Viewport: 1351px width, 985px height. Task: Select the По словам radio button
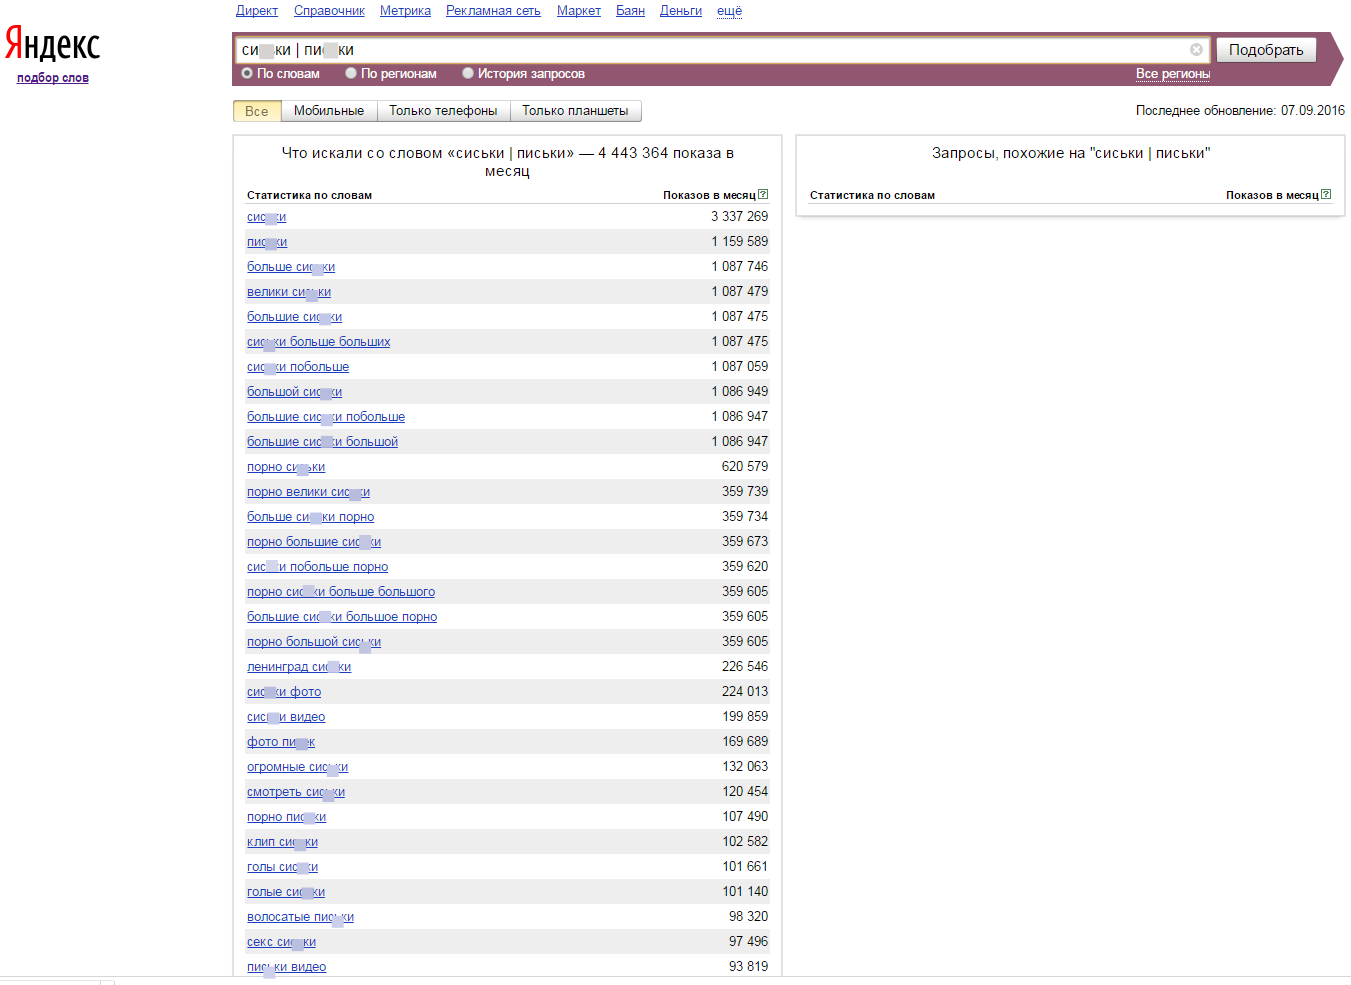(247, 73)
